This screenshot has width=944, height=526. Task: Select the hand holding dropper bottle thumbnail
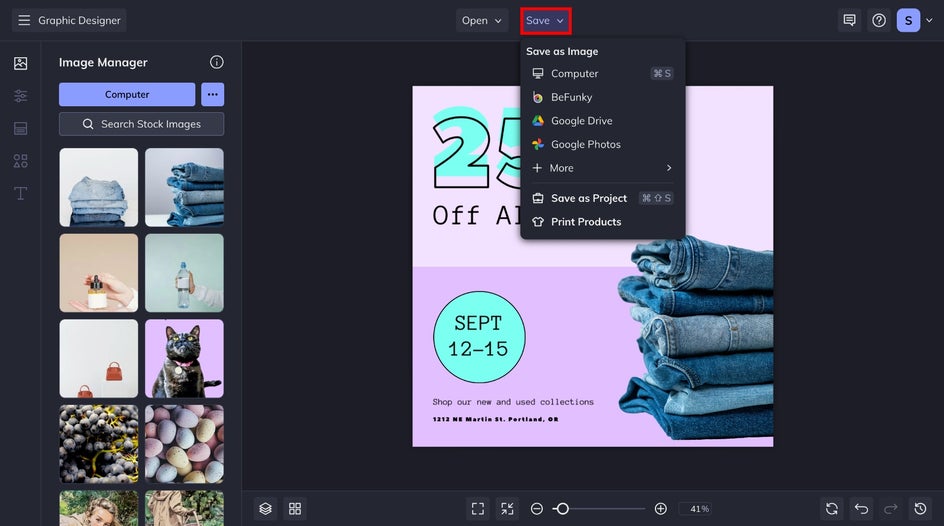99,273
